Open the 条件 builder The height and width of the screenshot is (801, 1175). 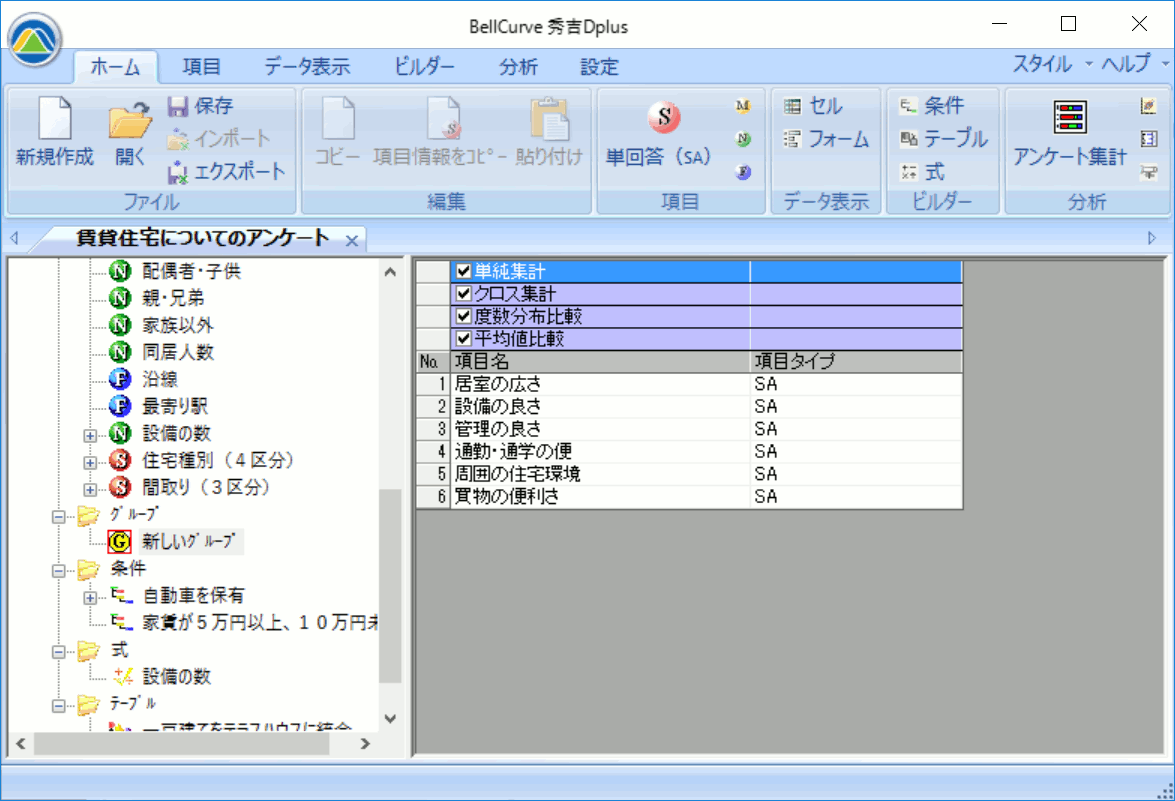[931, 106]
